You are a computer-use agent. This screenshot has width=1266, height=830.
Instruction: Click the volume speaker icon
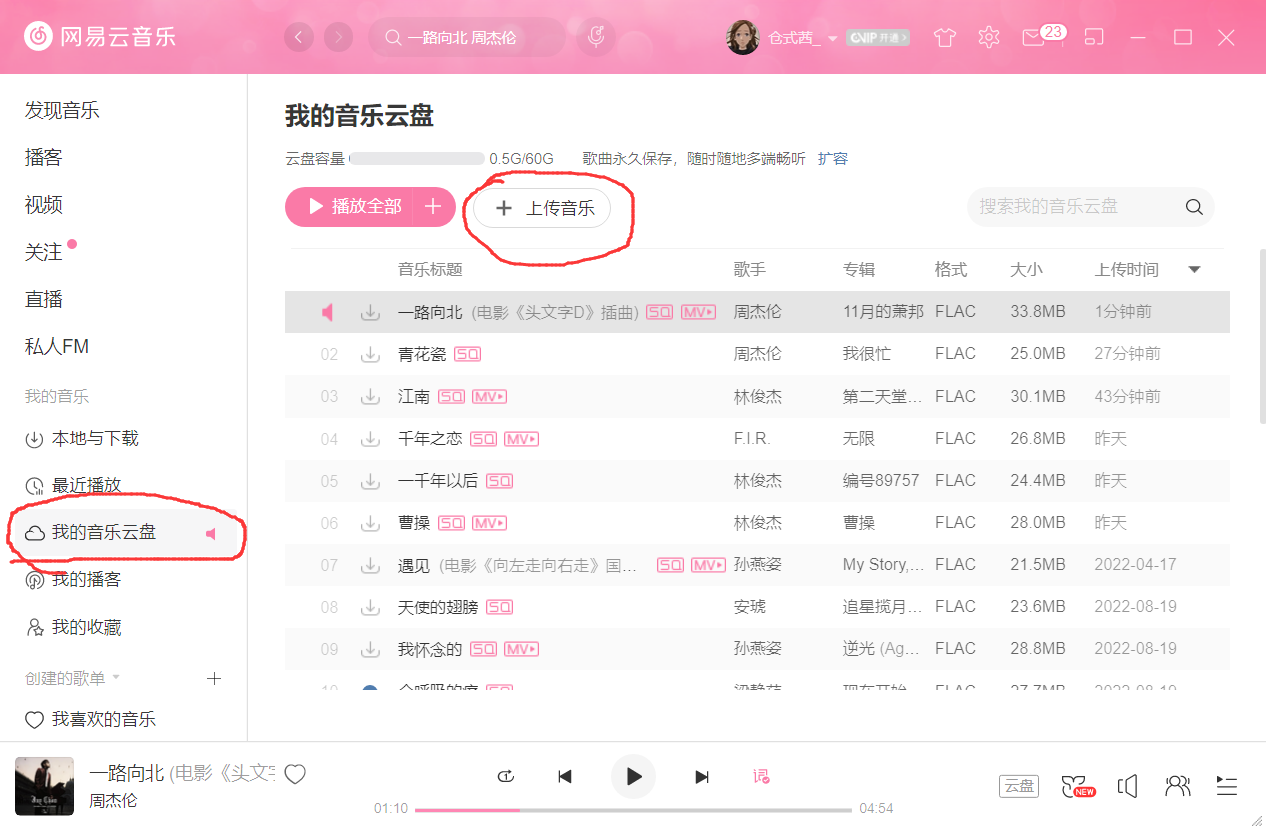(x=1128, y=786)
